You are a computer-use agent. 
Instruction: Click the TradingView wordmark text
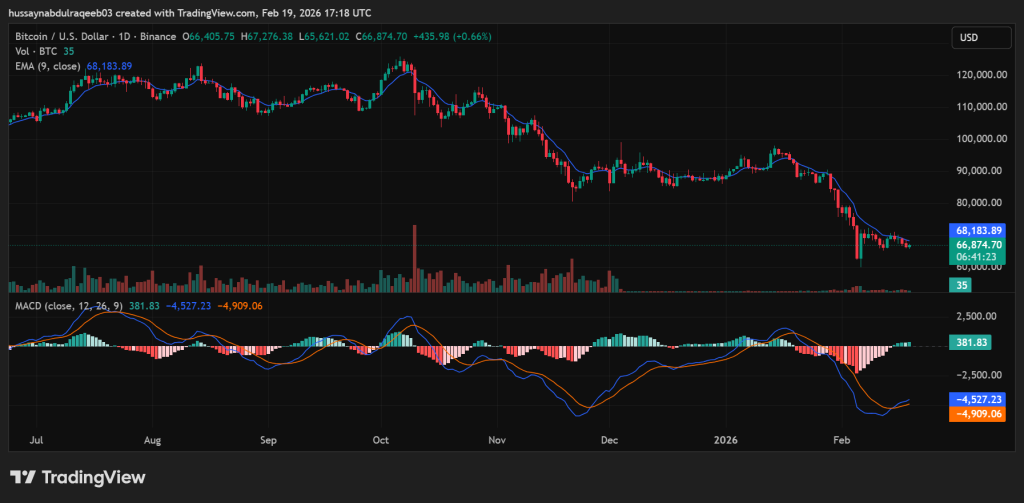pyautogui.click(x=91, y=477)
